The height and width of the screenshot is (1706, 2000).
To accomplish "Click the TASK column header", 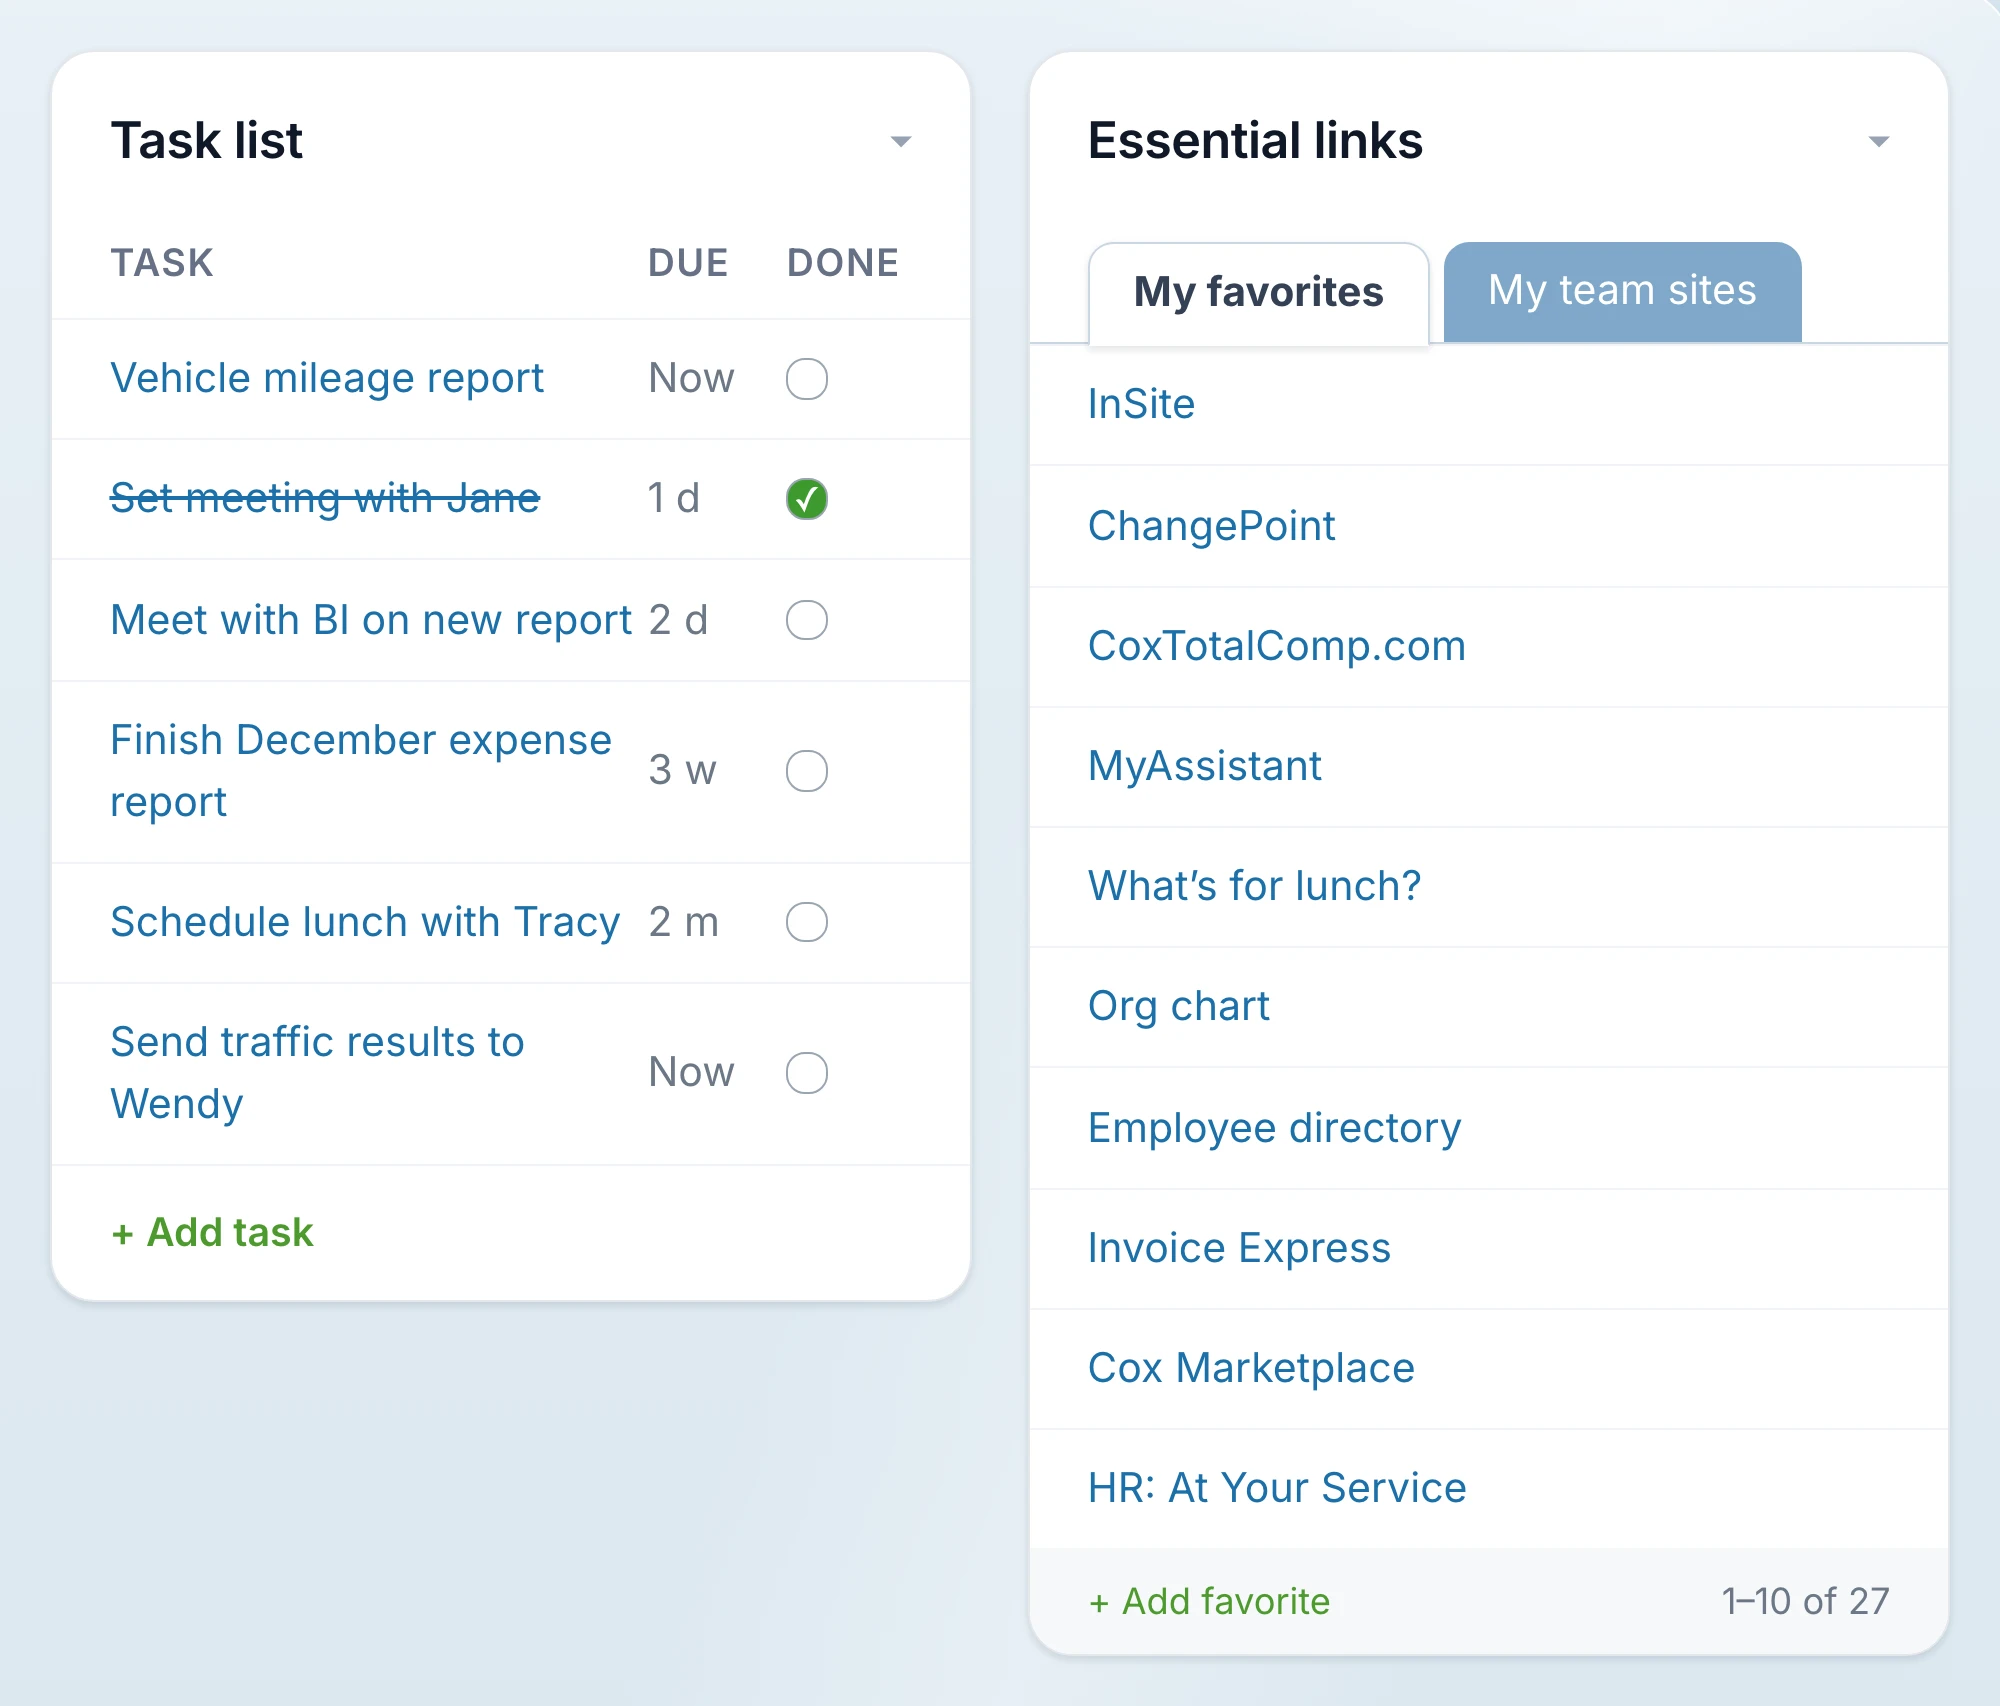I will pyautogui.click(x=162, y=263).
